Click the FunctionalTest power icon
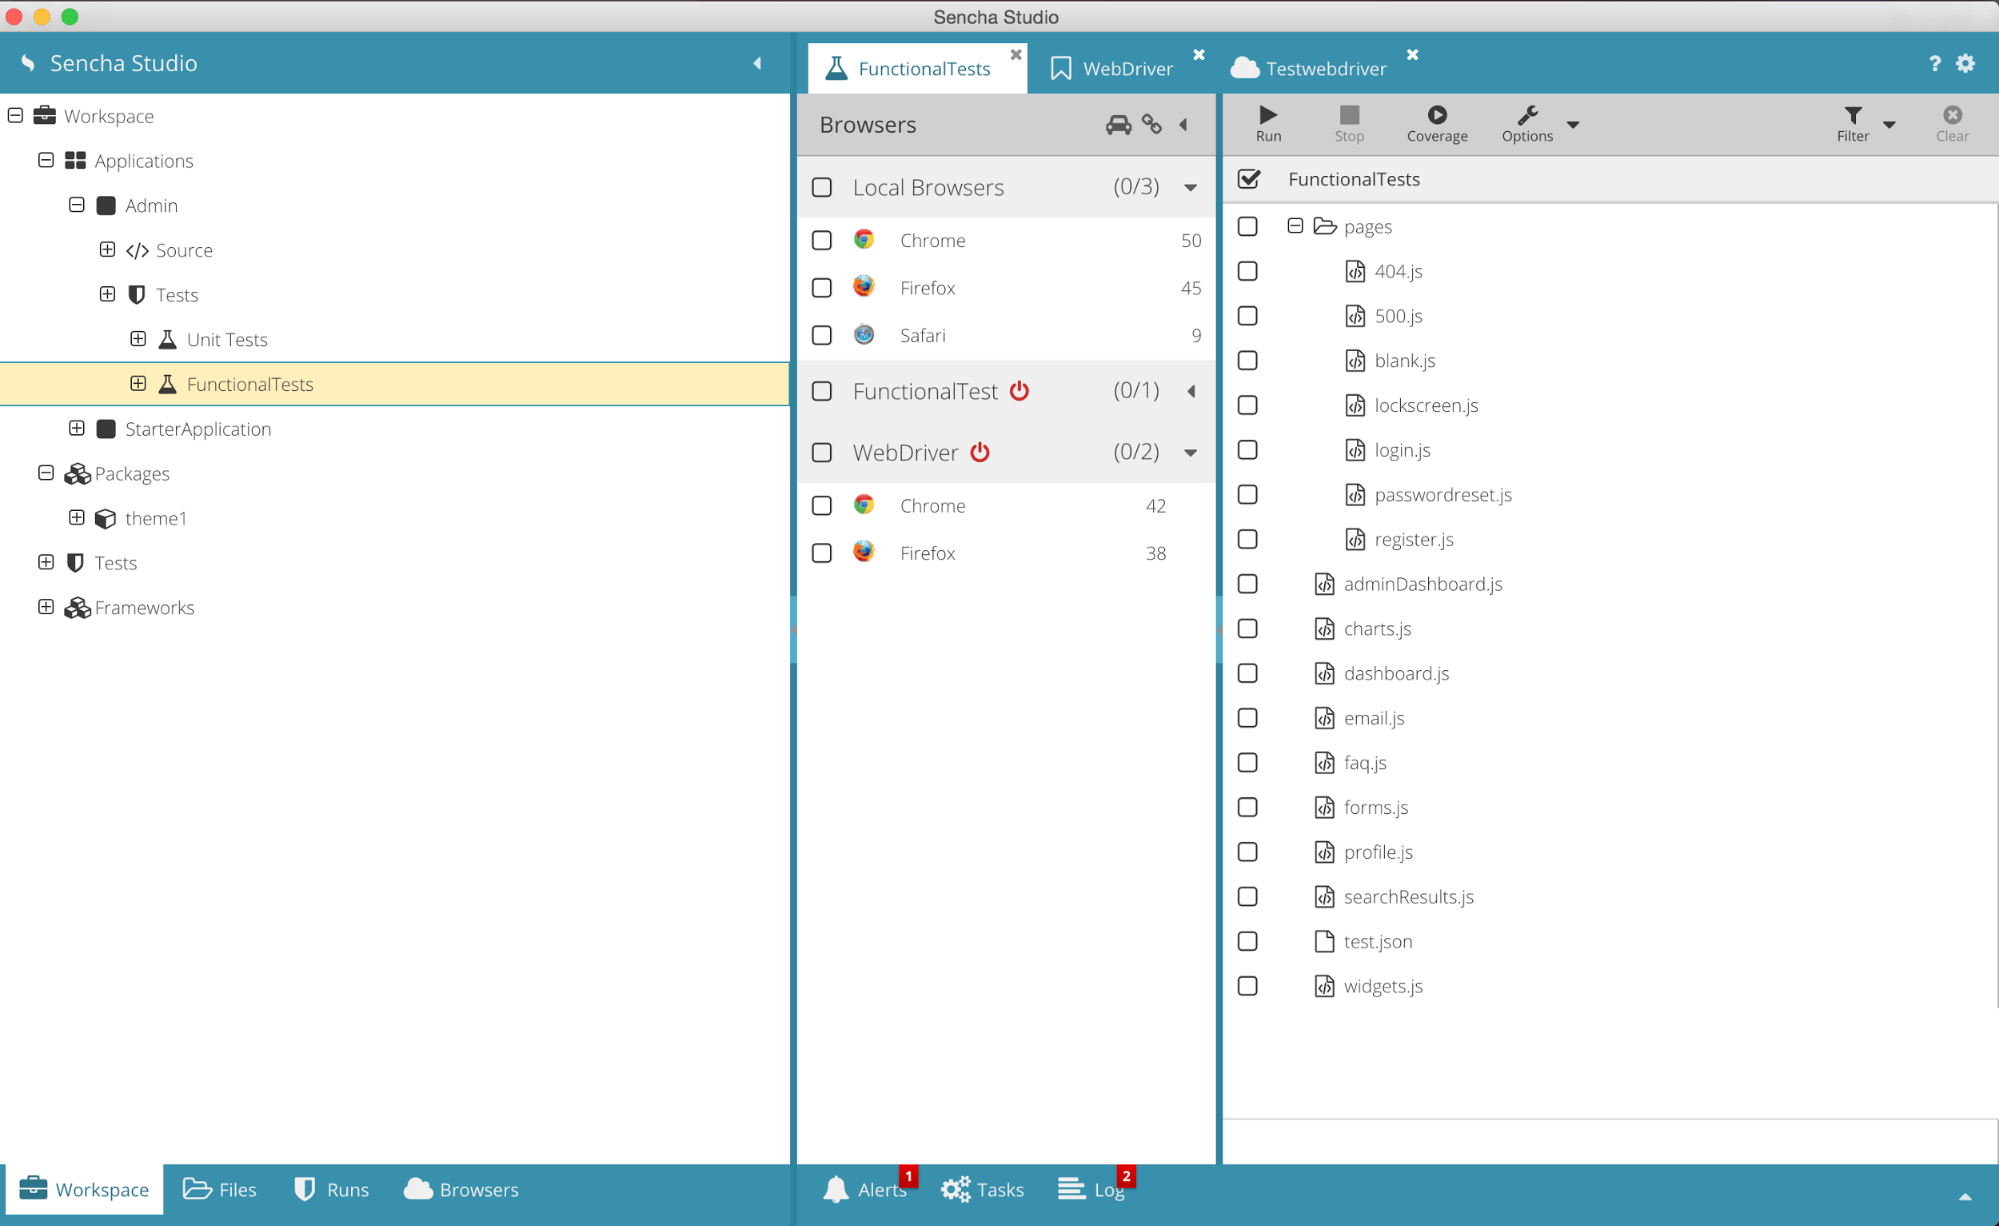The image size is (1999, 1226). 1019,391
